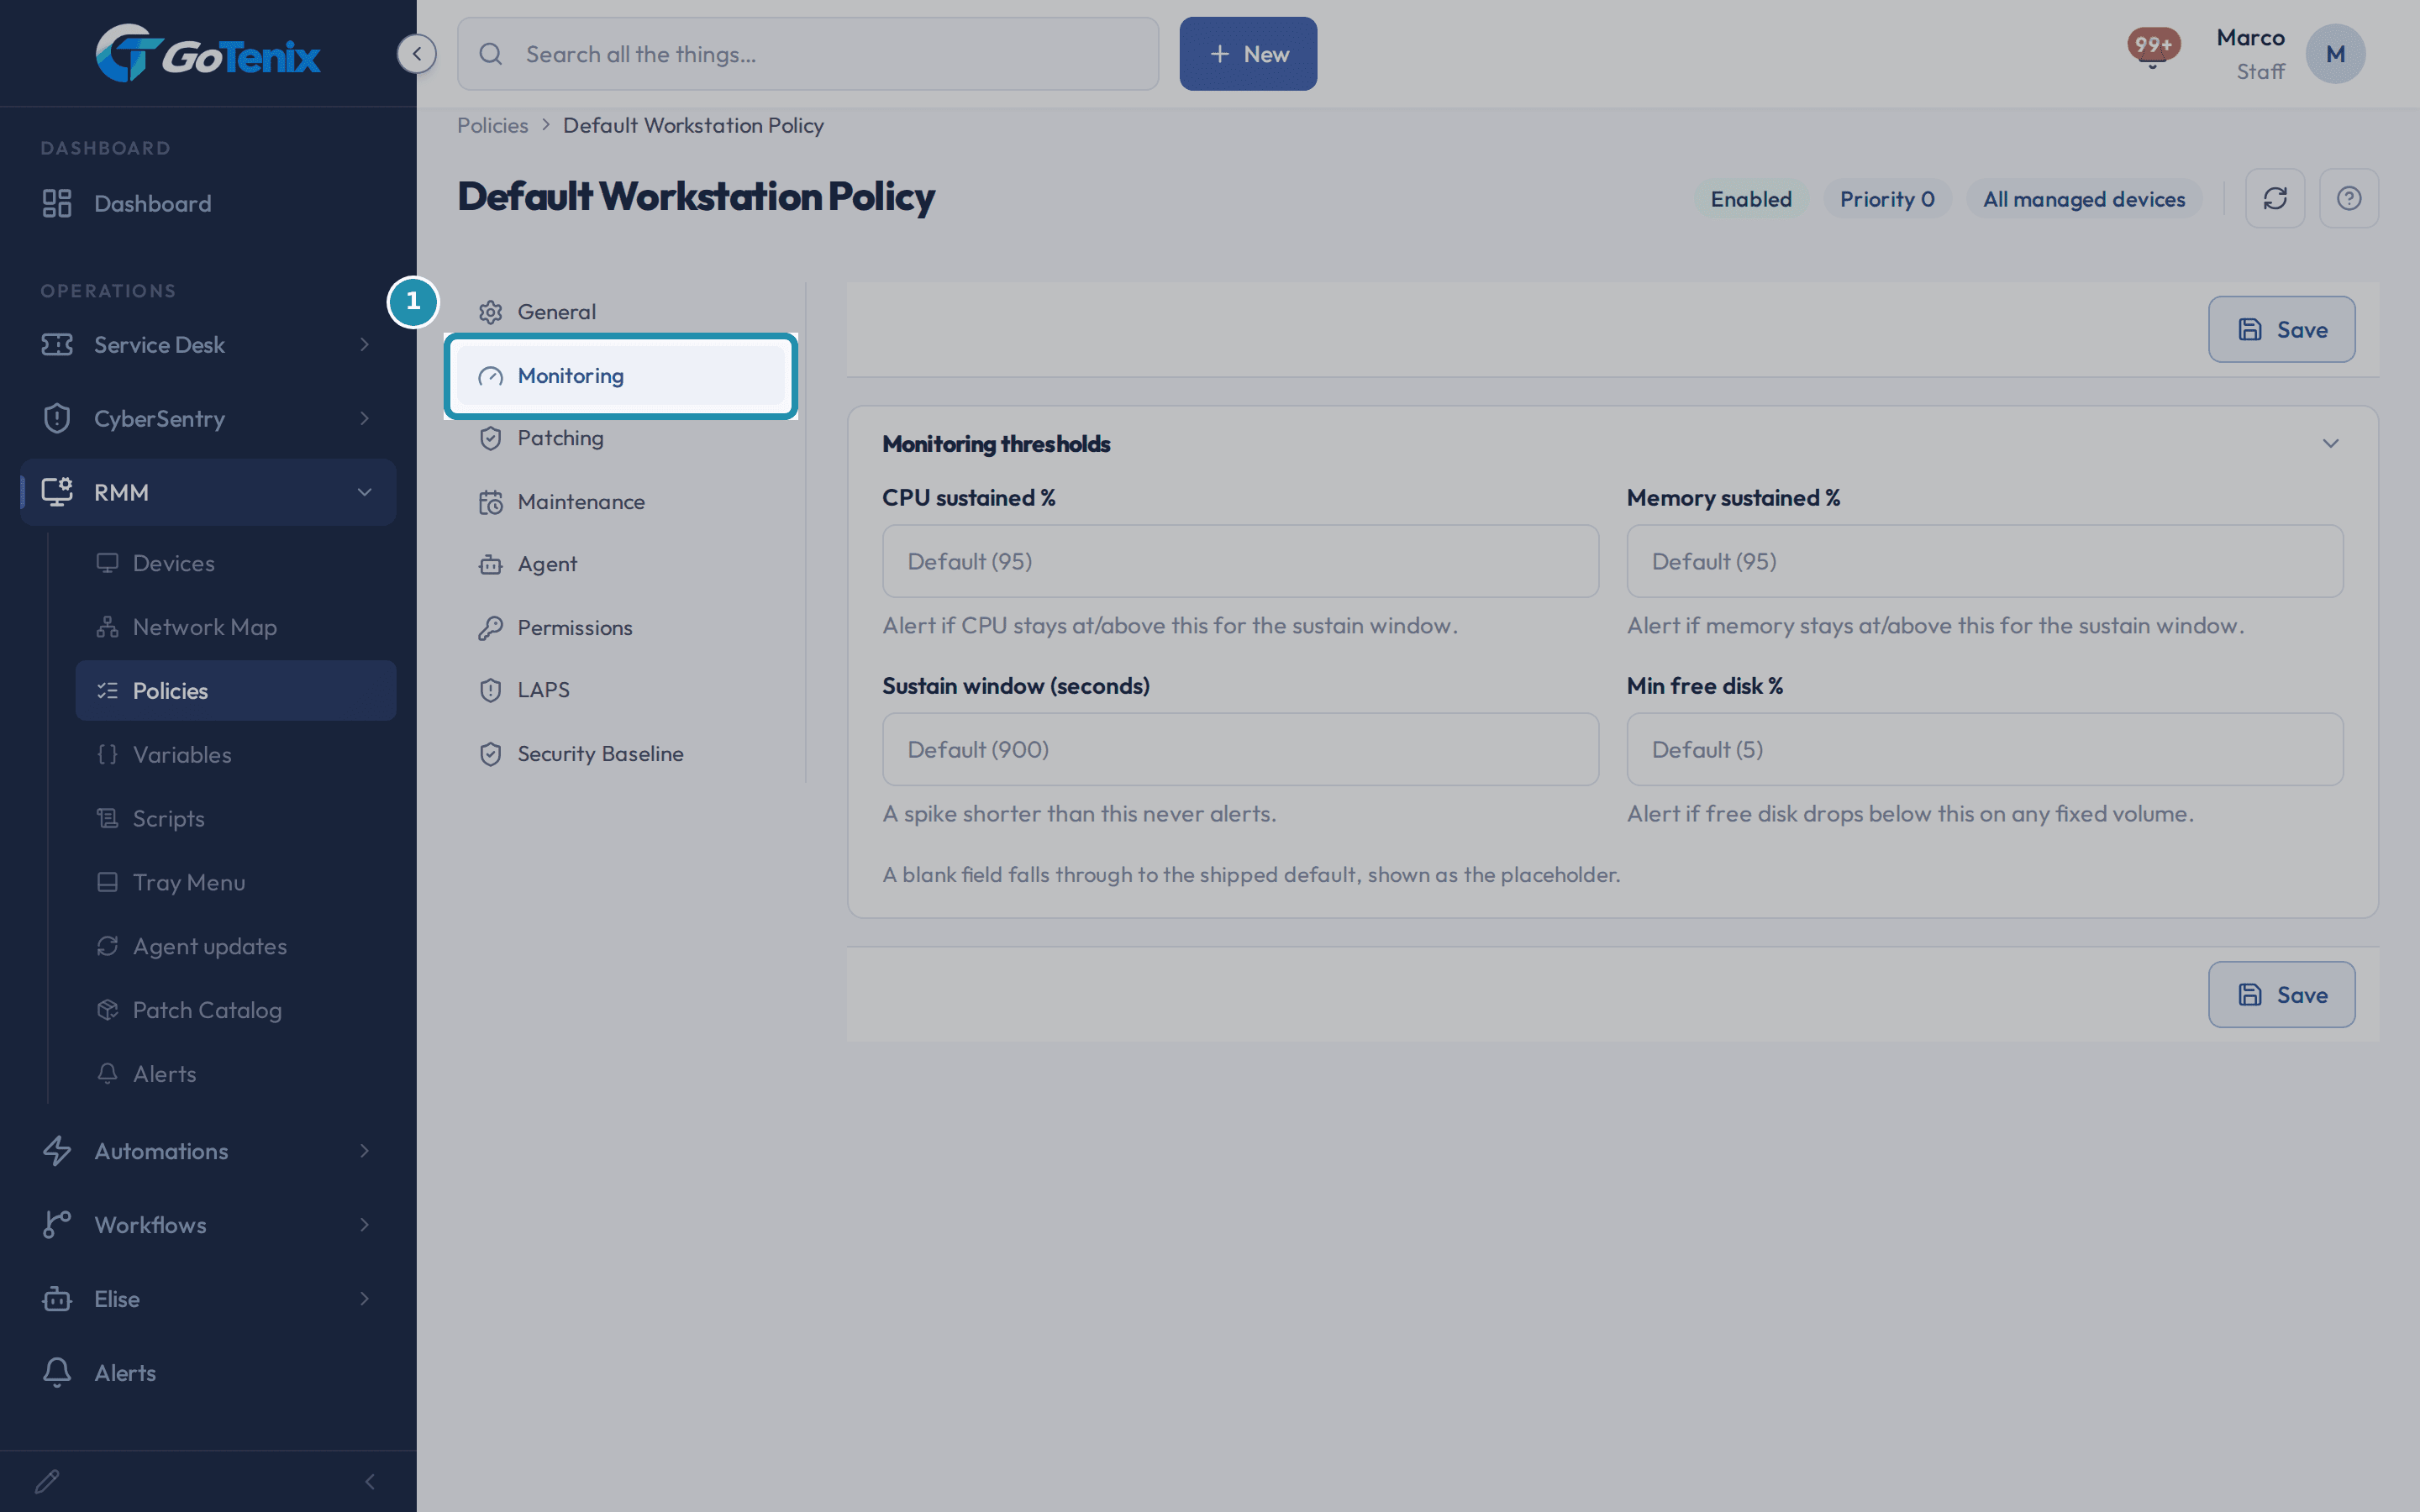Click the CPU sustained % field

coord(1240,561)
